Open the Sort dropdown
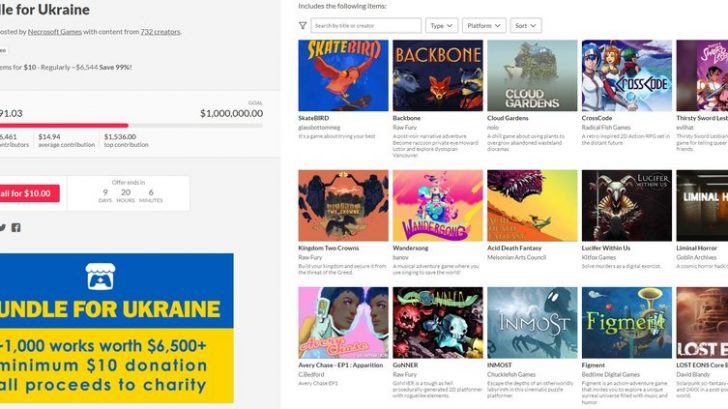 tap(526, 26)
